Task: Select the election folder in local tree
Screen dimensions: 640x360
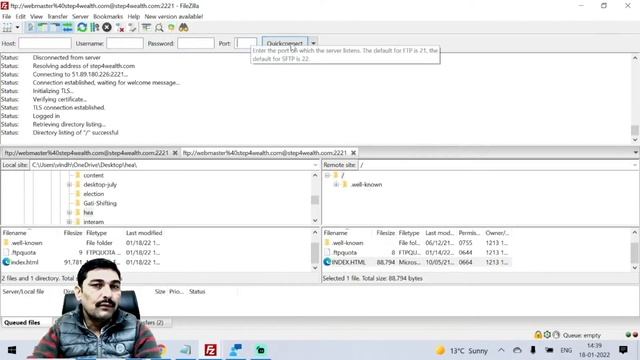Action: click(93, 194)
